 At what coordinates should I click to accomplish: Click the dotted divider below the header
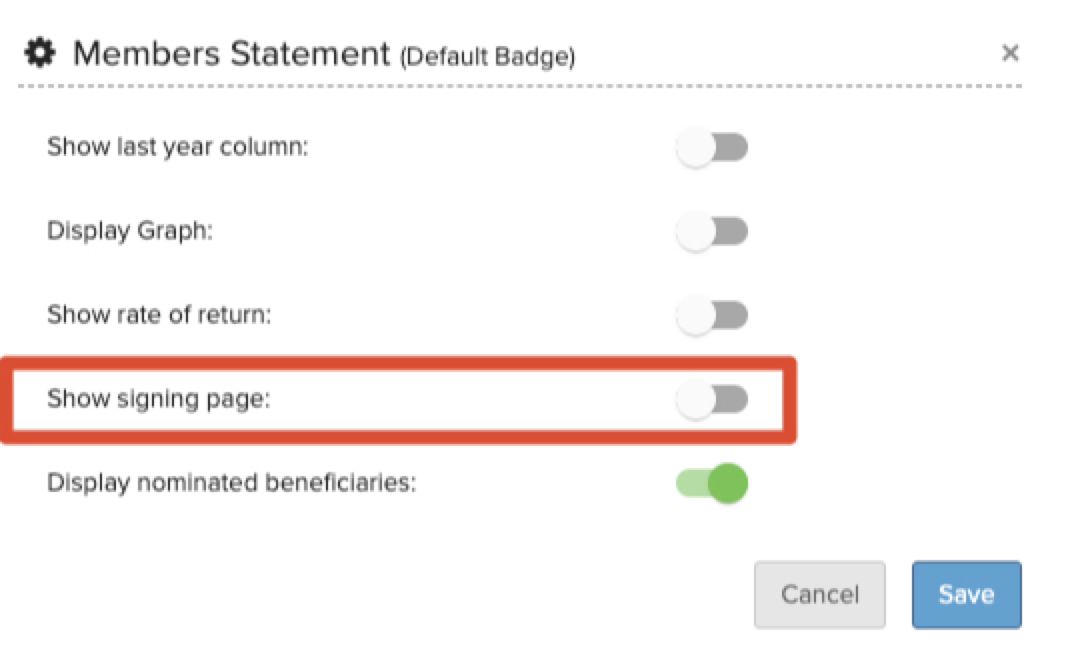point(520,87)
